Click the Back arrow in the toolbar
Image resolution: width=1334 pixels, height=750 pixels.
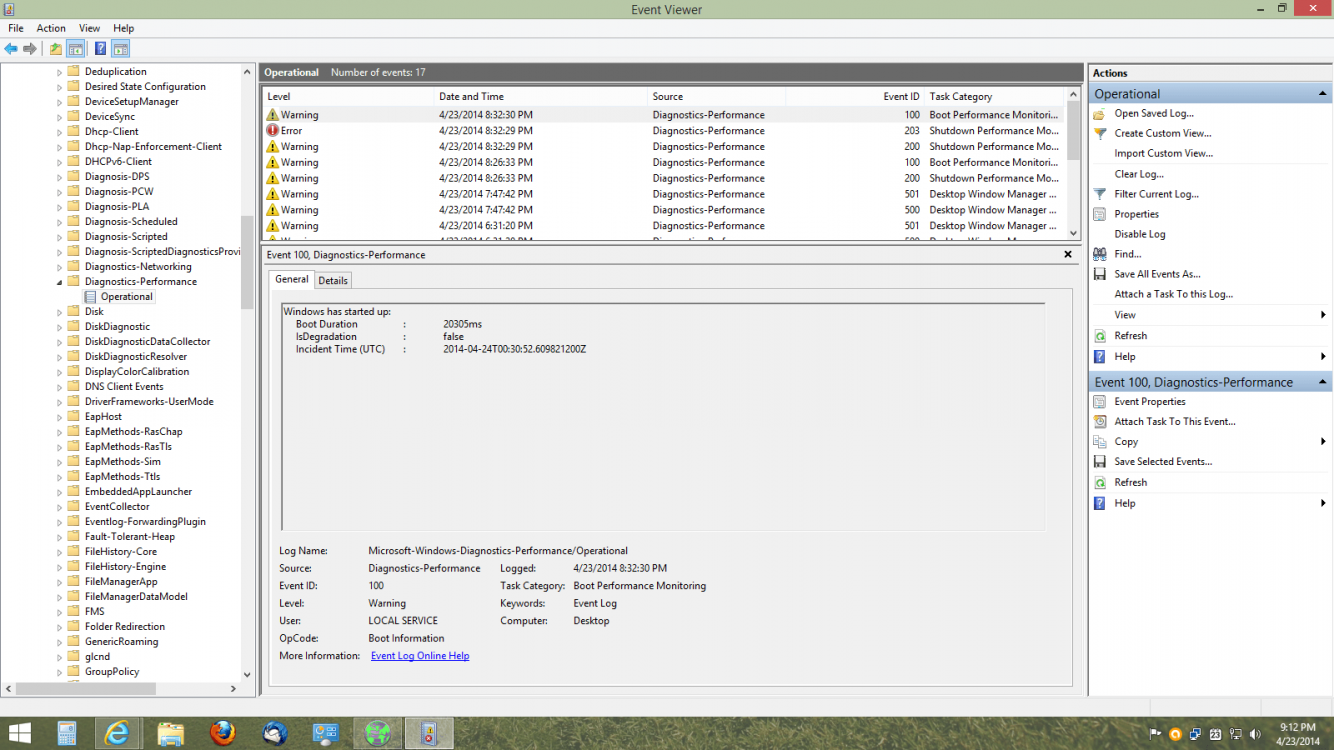[11, 49]
